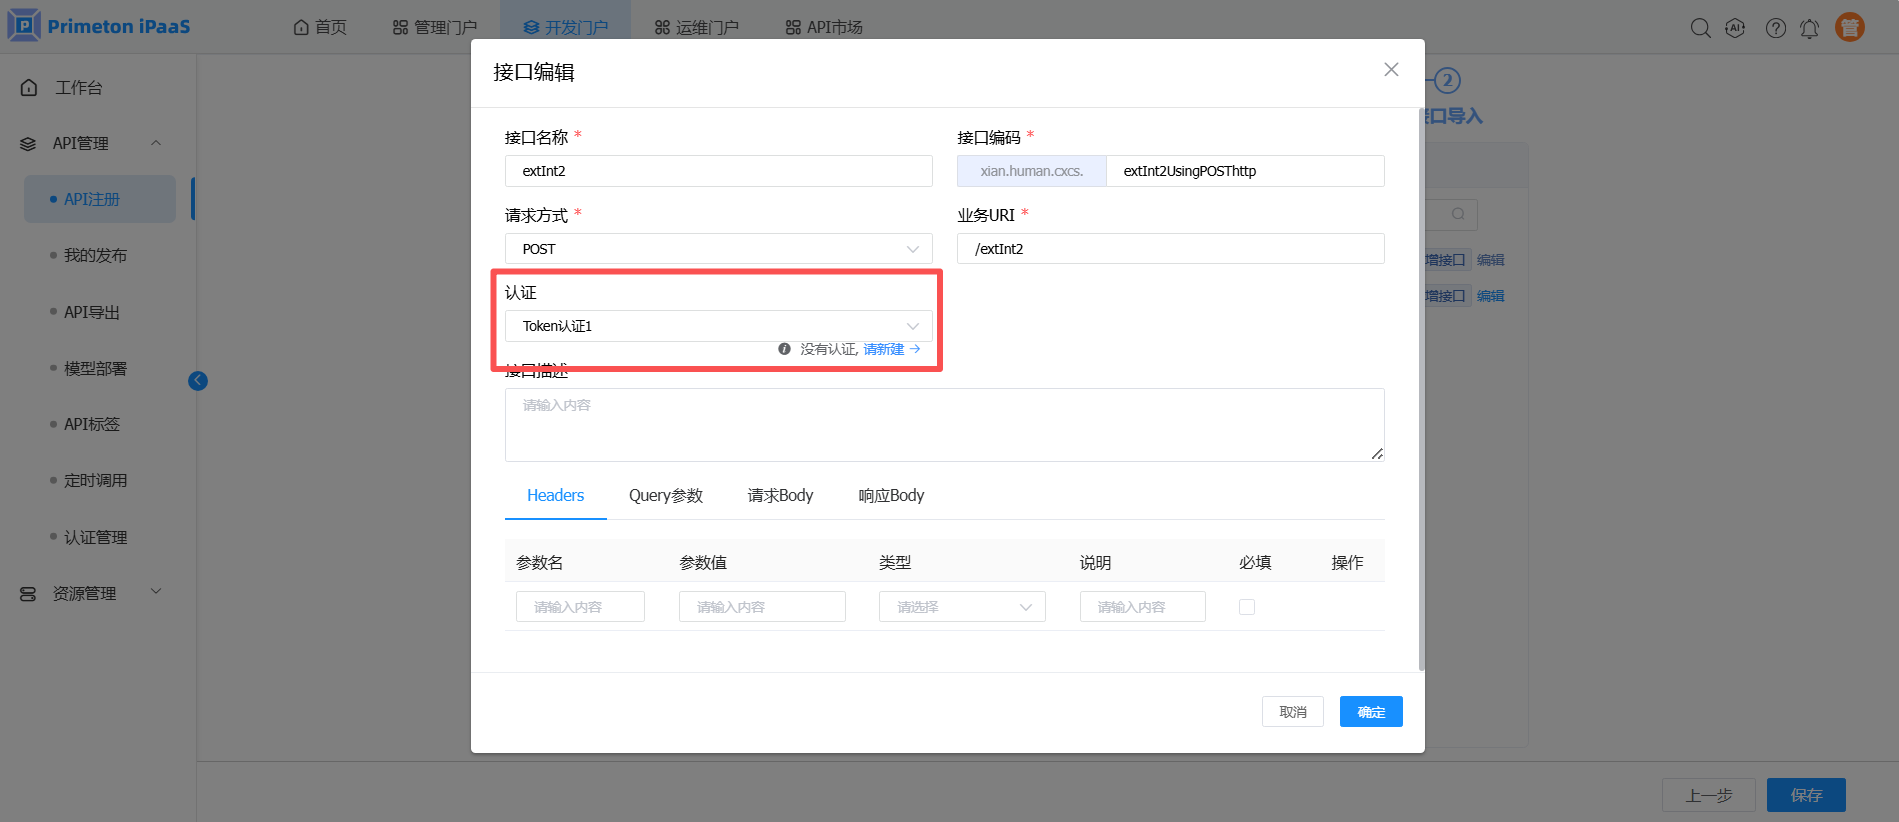Click the 确定 confirm button
The height and width of the screenshot is (822, 1899).
pyautogui.click(x=1370, y=712)
